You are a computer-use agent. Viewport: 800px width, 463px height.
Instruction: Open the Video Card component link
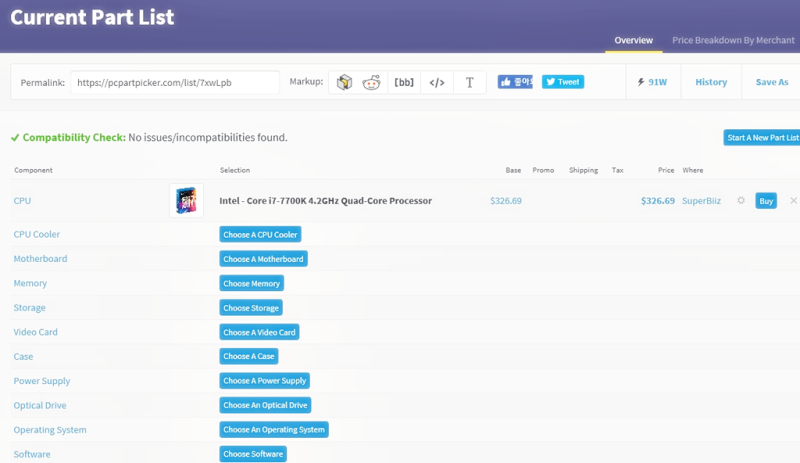coord(35,332)
